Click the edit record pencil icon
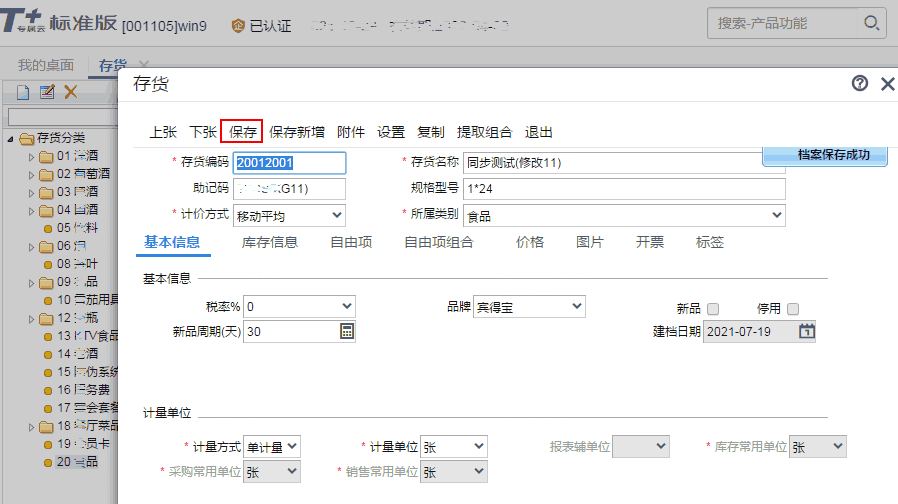898x504 pixels. (47, 92)
